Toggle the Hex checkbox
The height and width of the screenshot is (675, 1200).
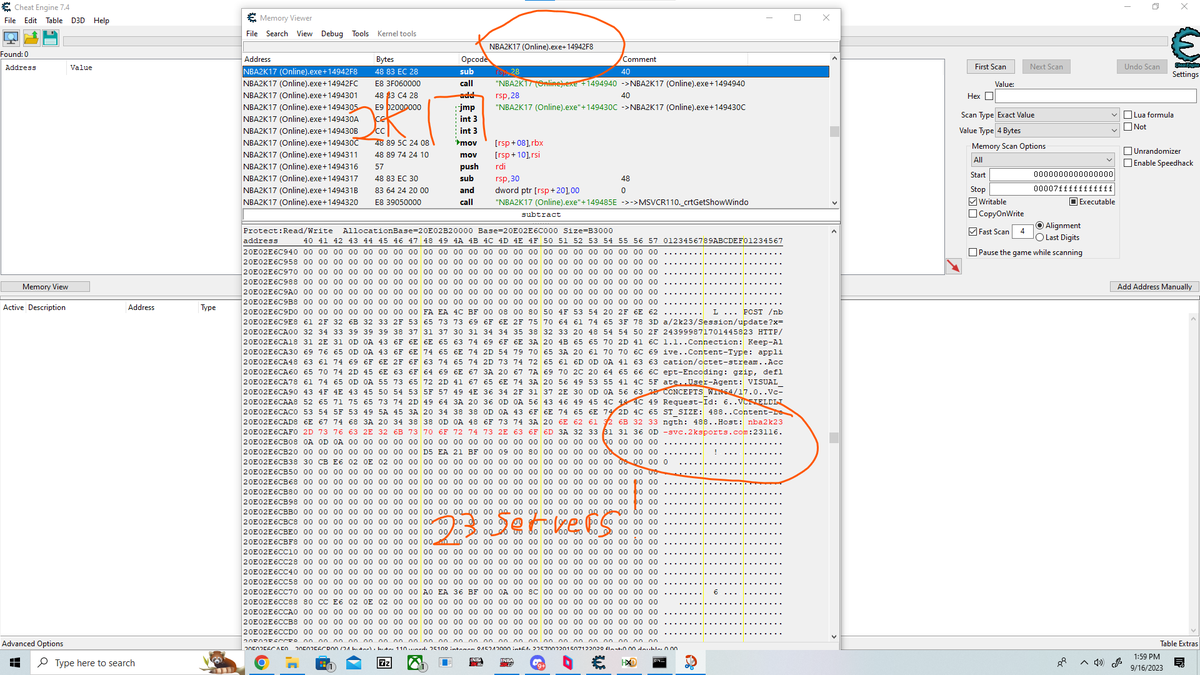(990, 96)
